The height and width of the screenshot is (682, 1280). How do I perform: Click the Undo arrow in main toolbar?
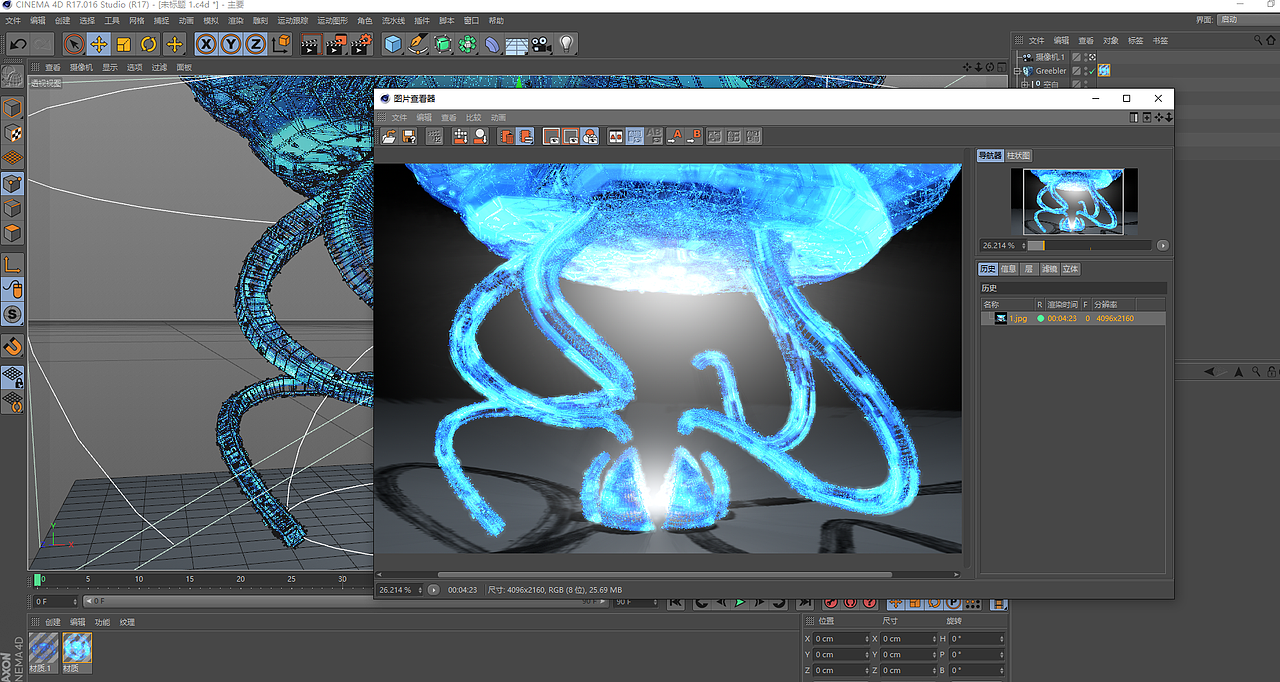click(18, 44)
